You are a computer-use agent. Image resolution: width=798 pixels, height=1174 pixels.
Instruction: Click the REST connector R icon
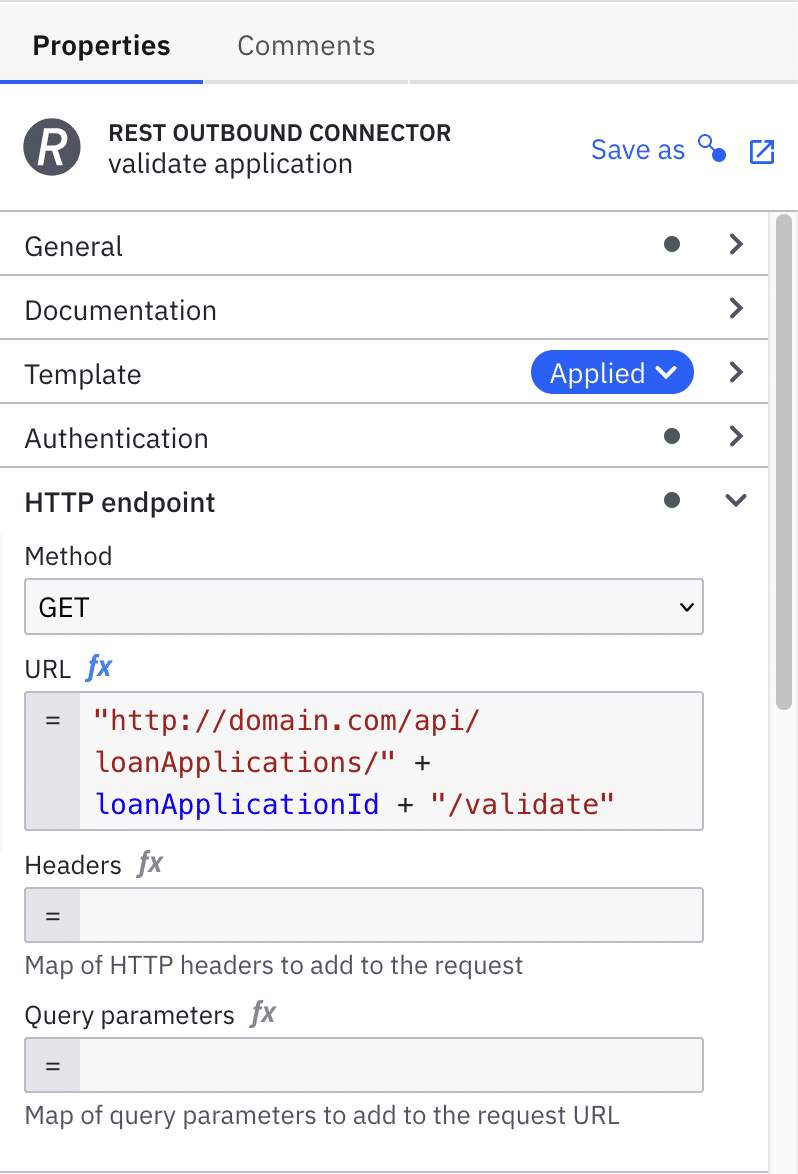pyautogui.click(x=52, y=147)
